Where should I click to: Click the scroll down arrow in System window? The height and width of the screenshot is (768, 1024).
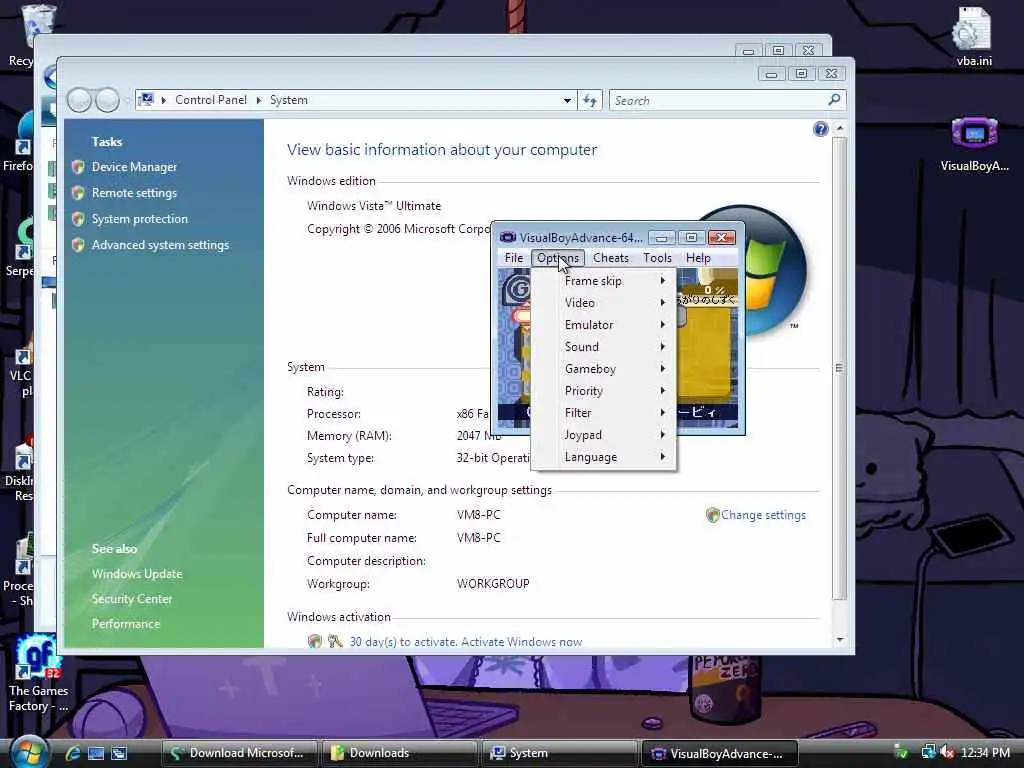(840, 640)
